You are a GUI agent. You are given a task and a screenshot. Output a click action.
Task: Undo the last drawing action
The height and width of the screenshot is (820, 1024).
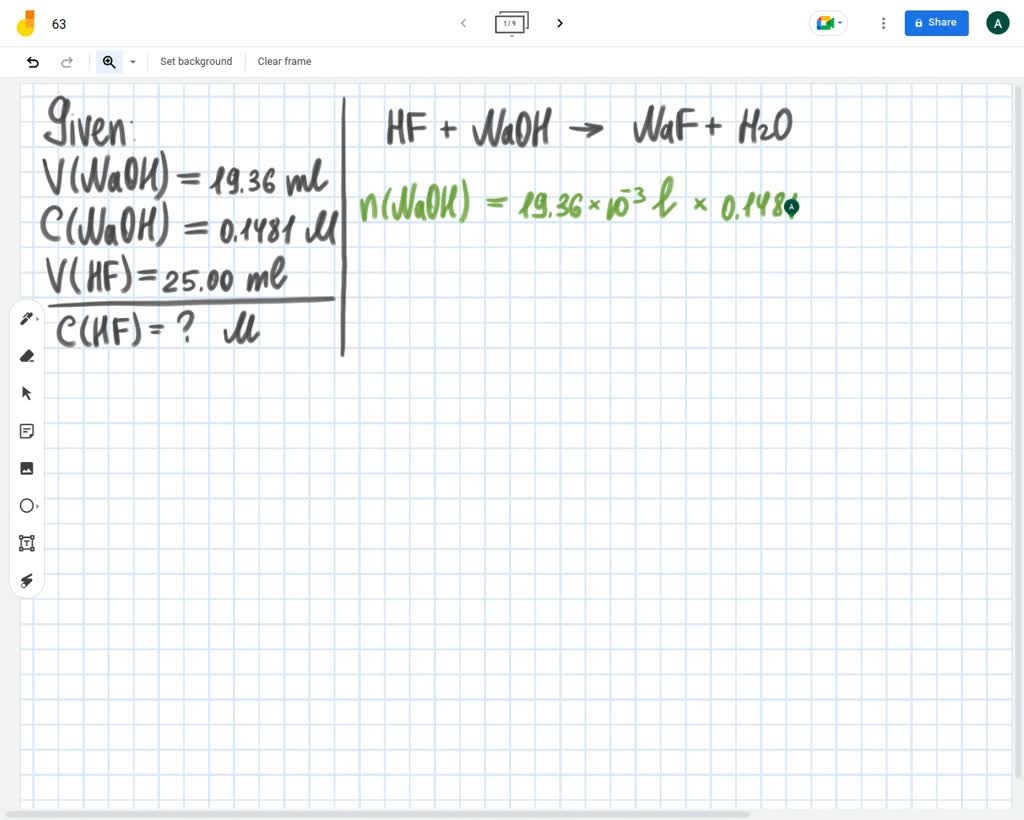[x=32, y=61]
